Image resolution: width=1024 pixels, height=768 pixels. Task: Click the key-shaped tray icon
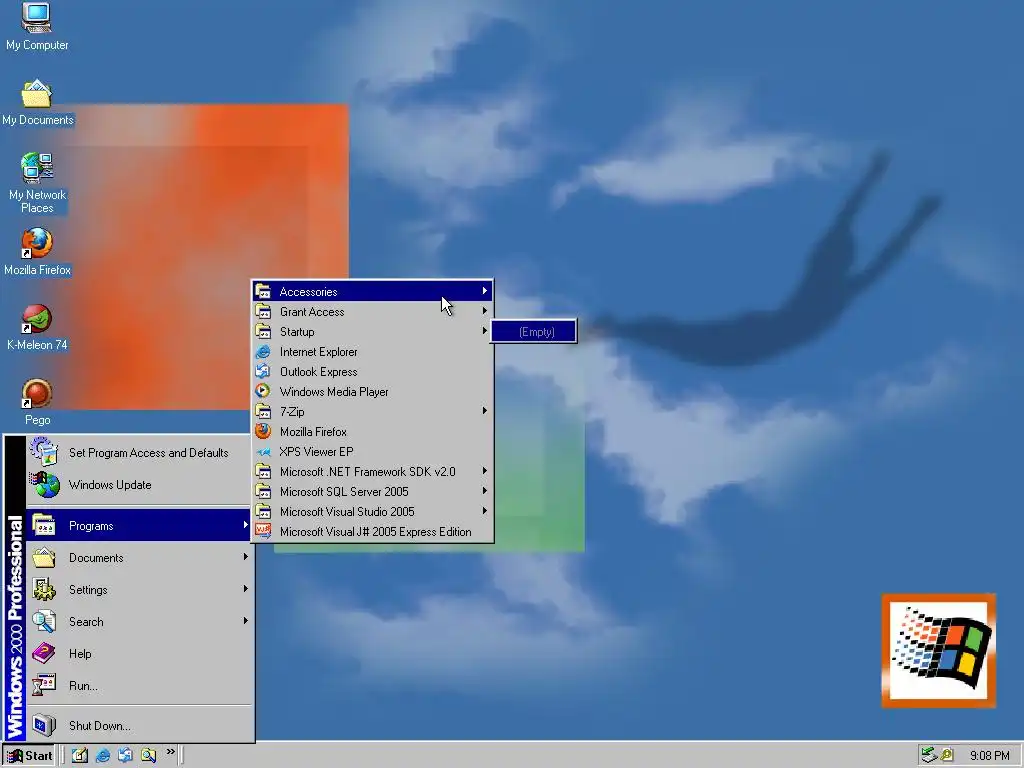click(x=947, y=756)
